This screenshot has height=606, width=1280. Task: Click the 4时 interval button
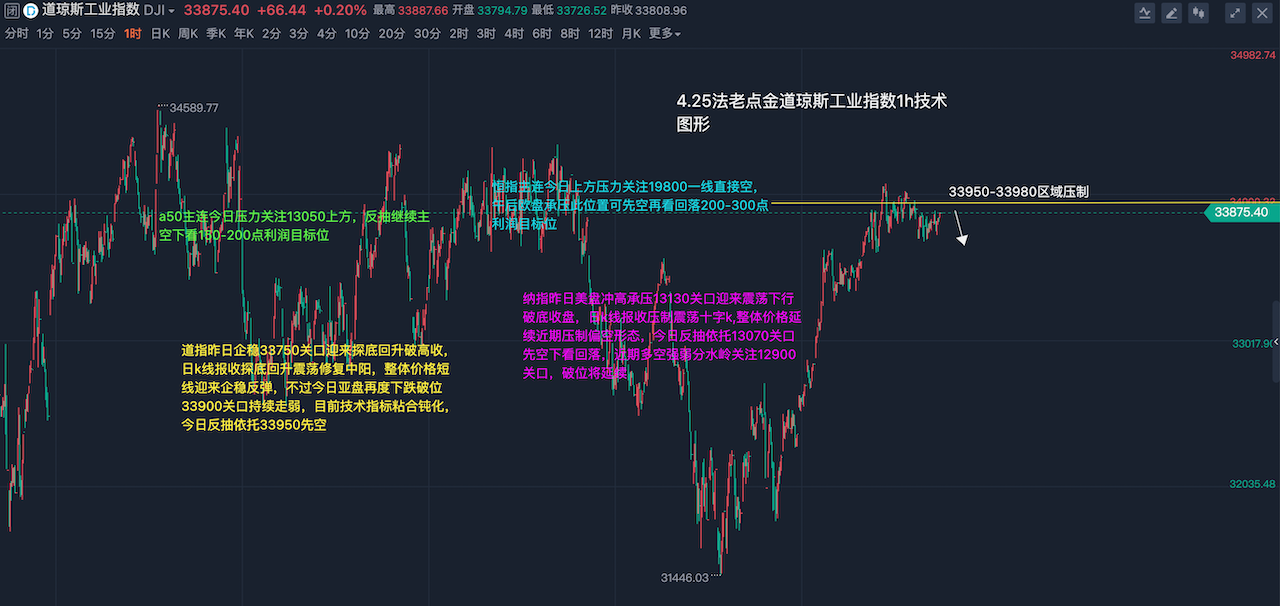[x=514, y=33]
